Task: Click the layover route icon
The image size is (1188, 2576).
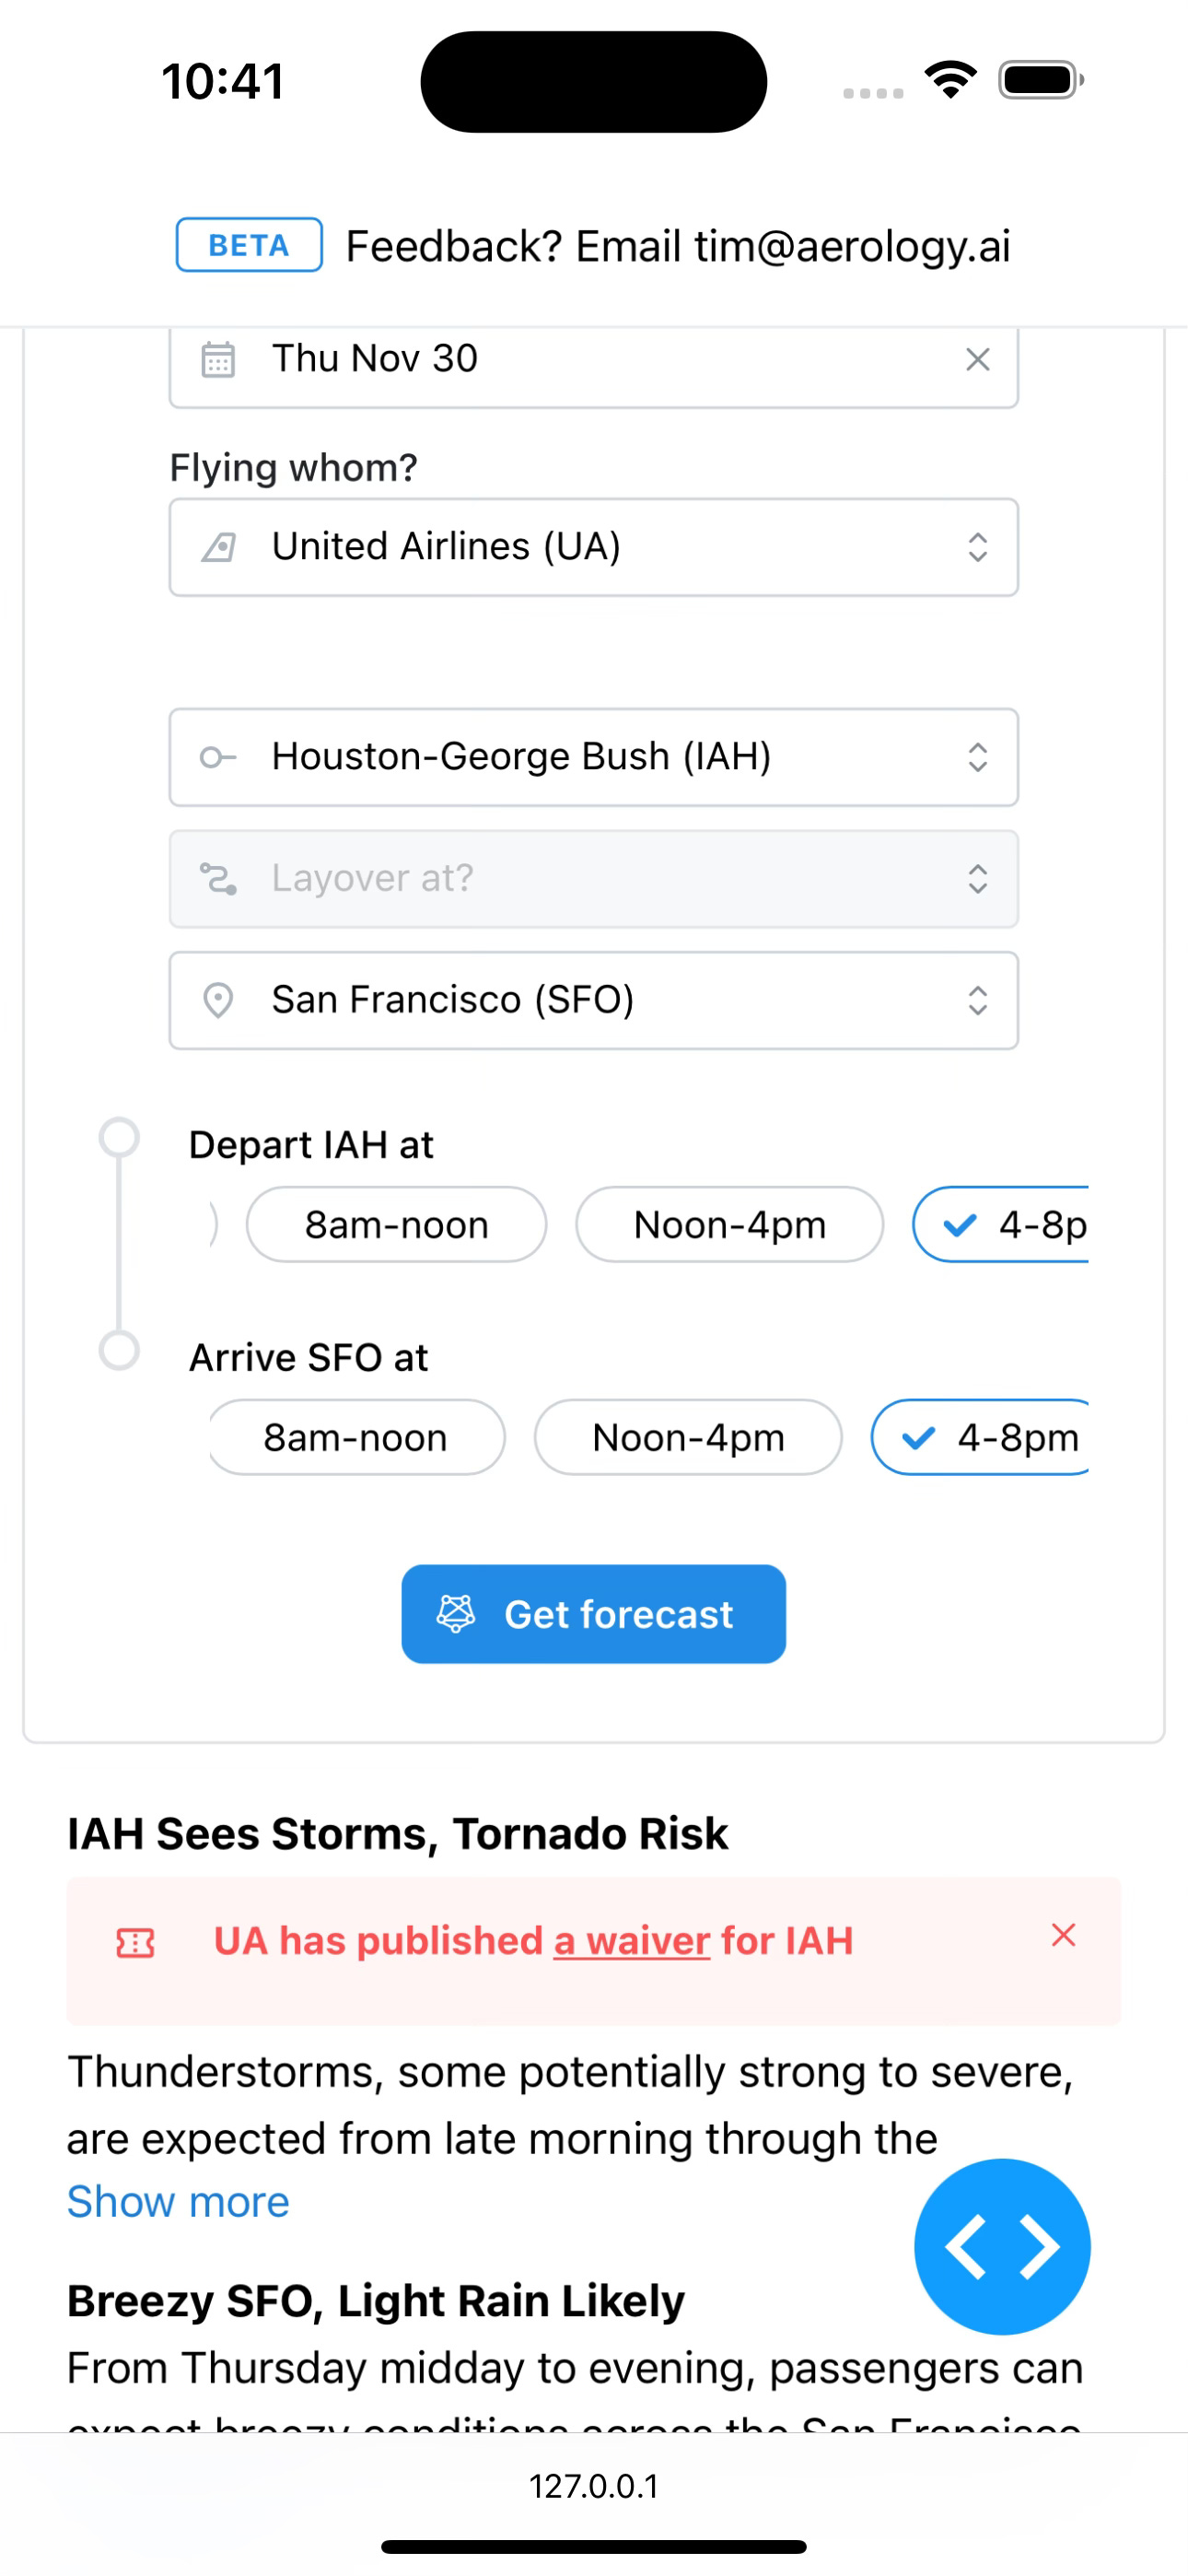Action: pyautogui.click(x=218, y=879)
